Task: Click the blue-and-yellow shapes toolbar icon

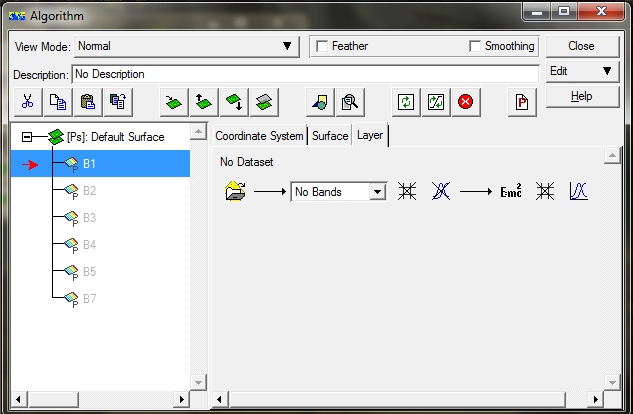Action: 320,102
